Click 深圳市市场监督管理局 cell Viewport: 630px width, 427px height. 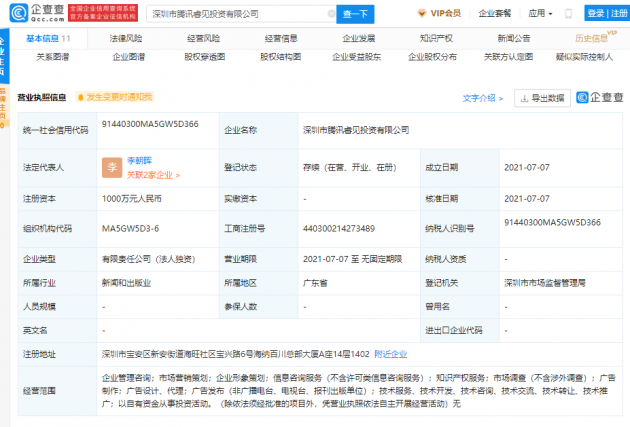(545, 283)
